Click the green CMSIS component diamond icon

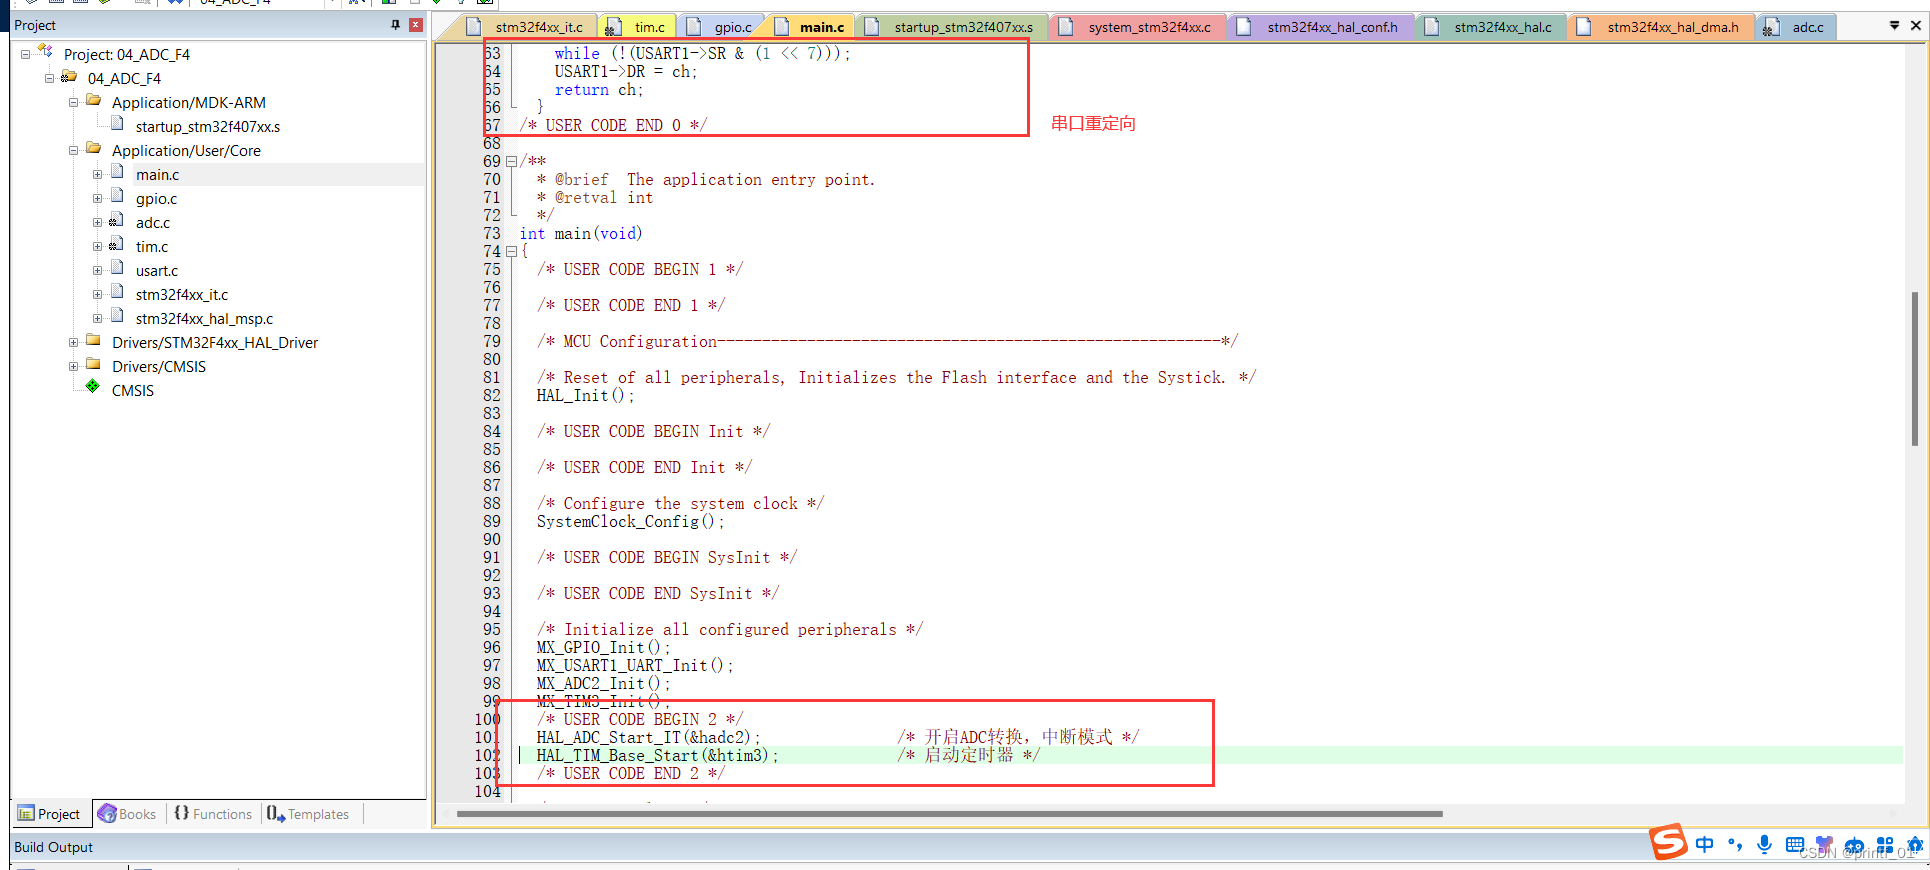tap(93, 387)
